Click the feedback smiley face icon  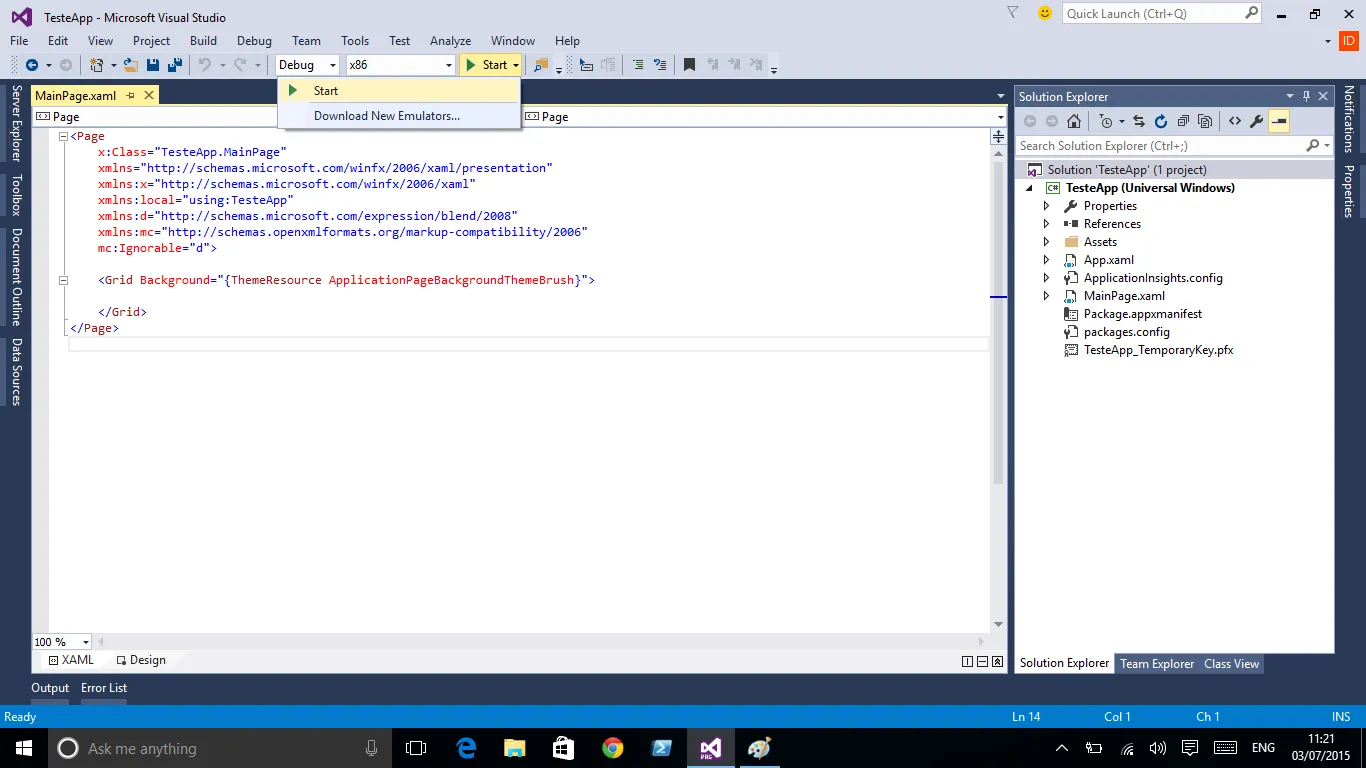pyautogui.click(x=1045, y=13)
